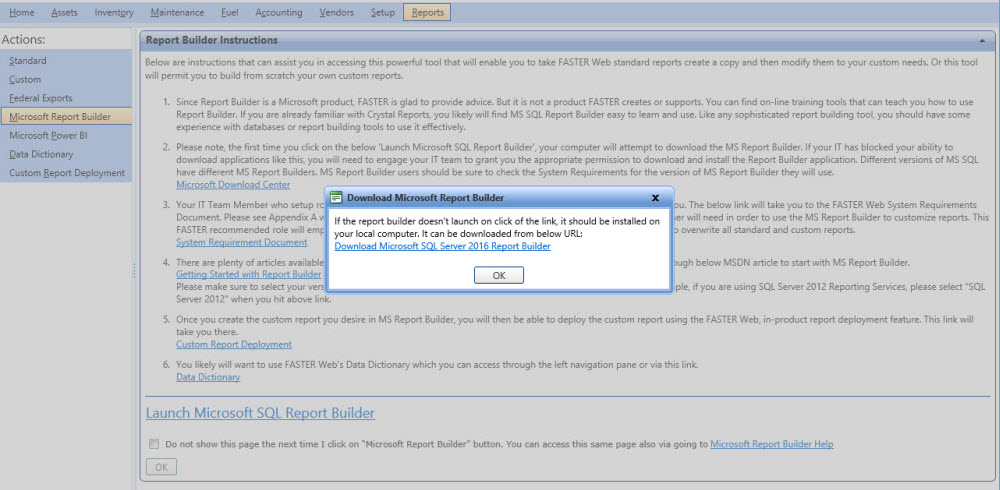Click the sidebar splitter grip handle

(x=135, y=271)
